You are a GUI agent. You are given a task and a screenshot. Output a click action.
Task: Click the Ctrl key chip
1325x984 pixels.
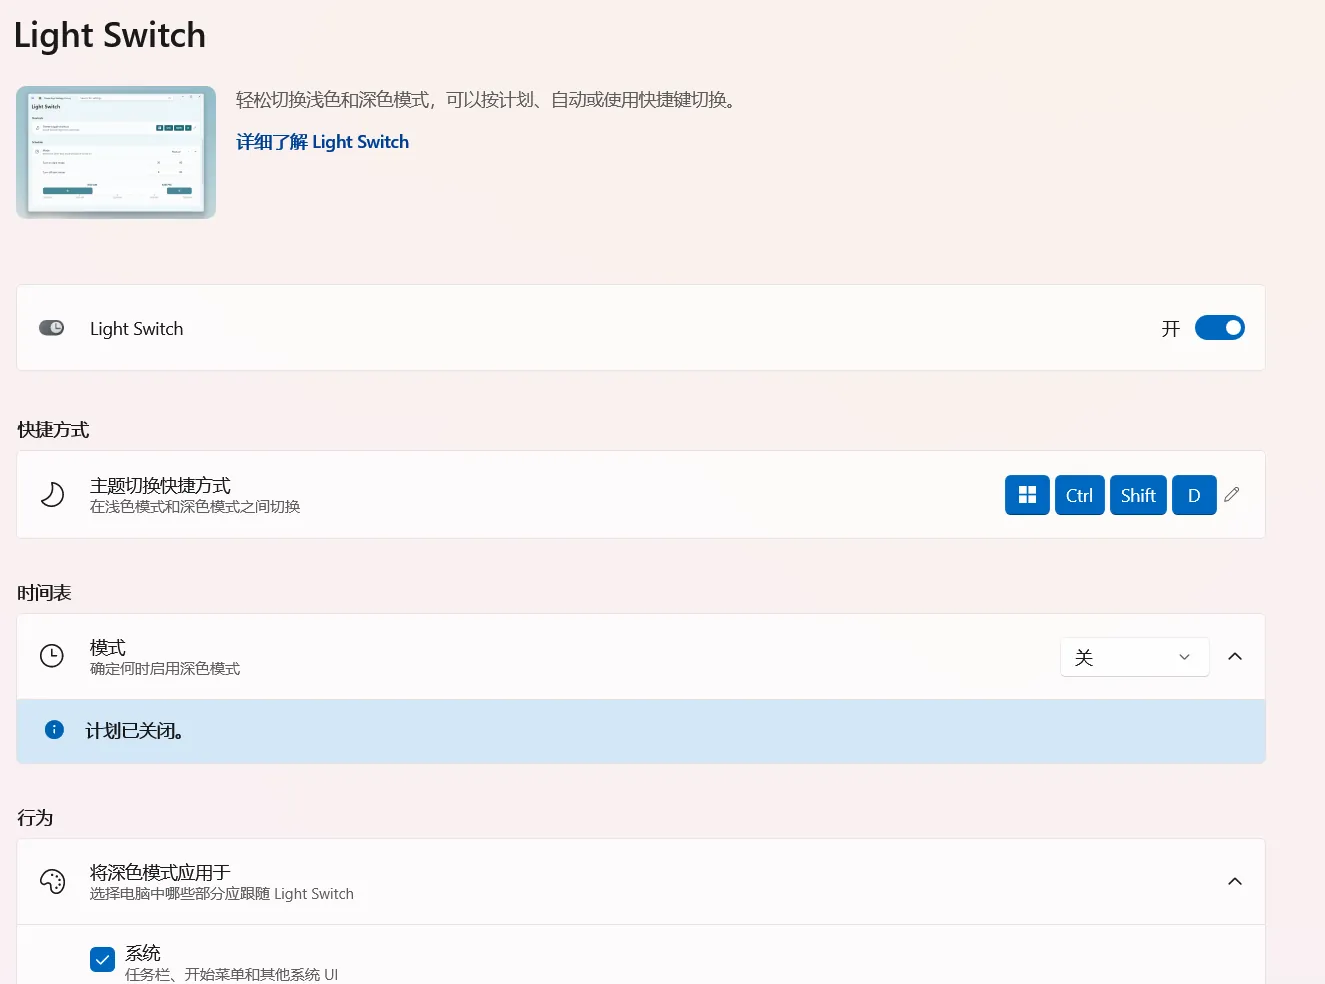tap(1079, 494)
